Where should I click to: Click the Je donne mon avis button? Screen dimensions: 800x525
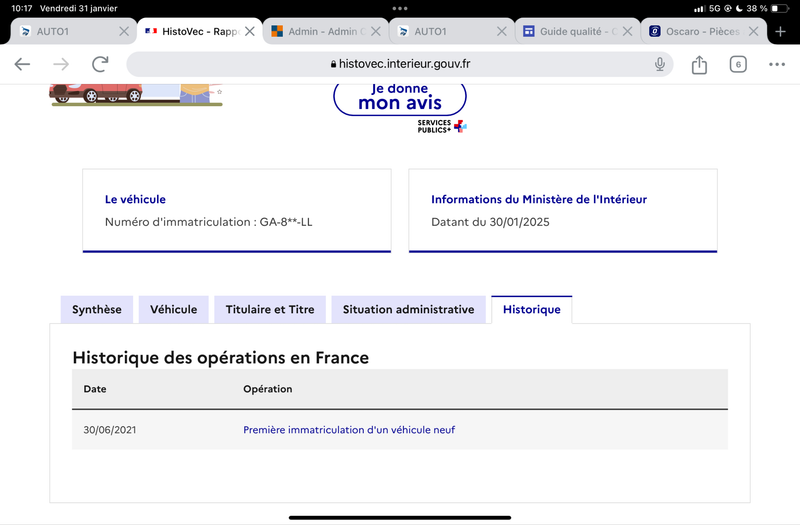tap(400, 98)
